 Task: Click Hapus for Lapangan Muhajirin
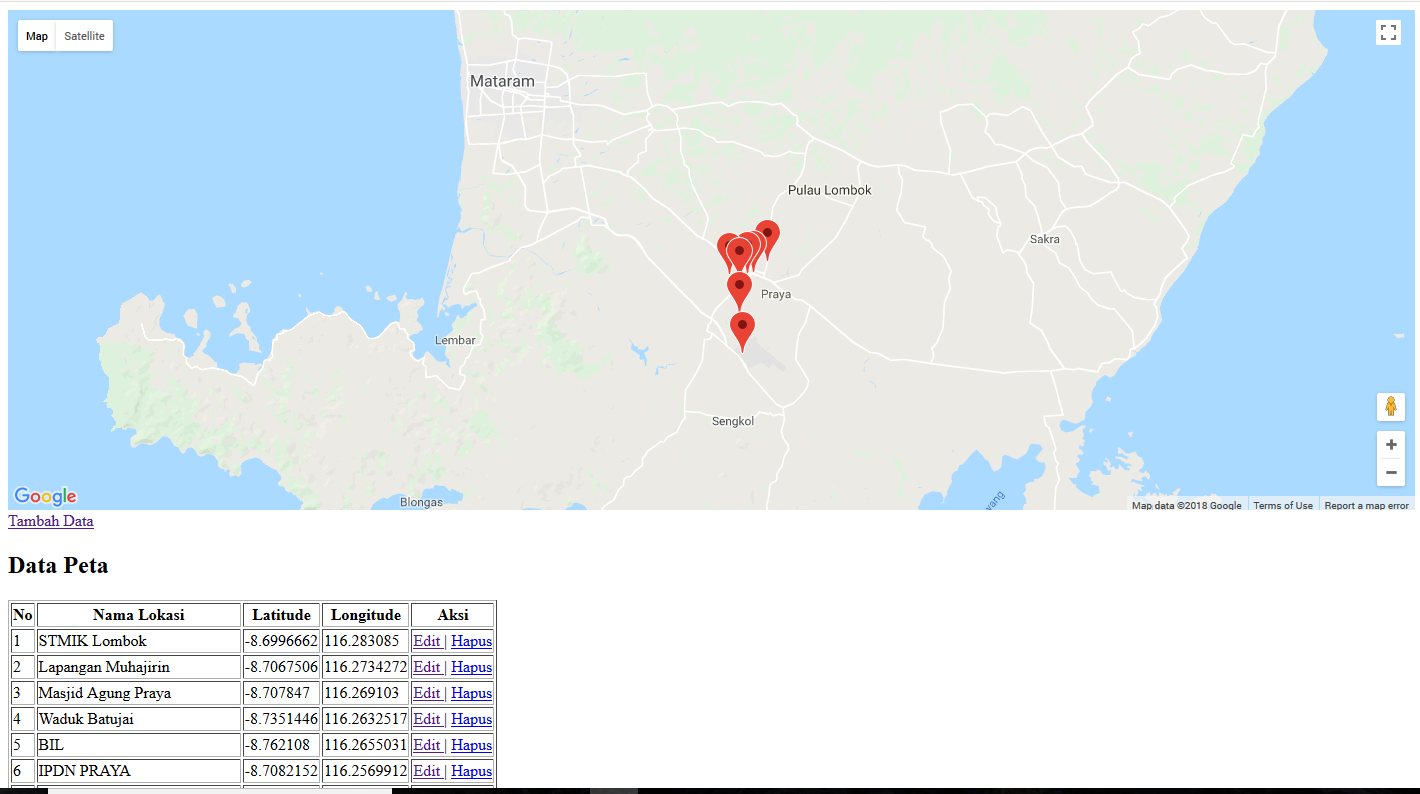tap(471, 667)
